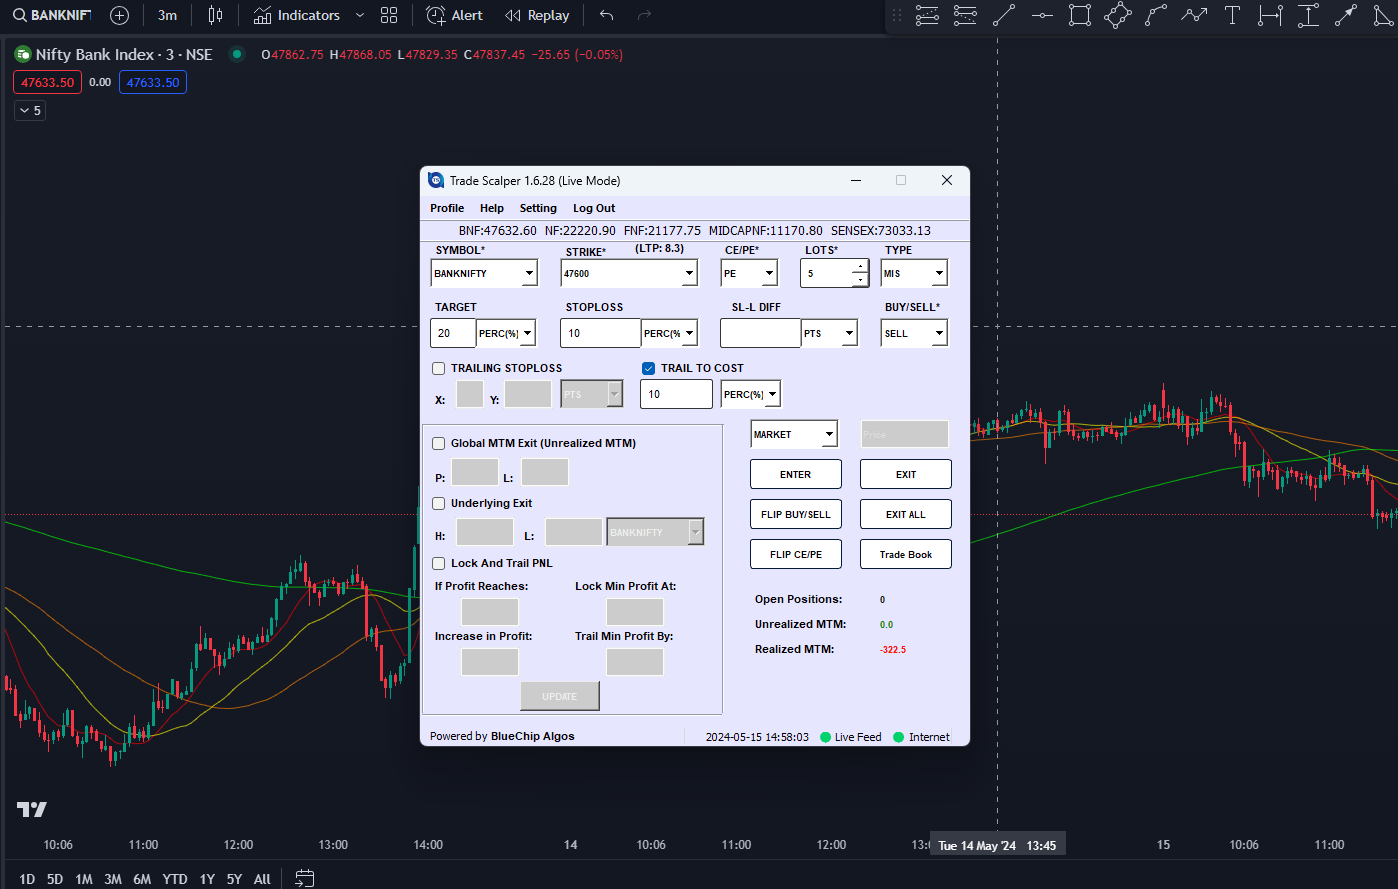Open the BUY/SELL dropdown showing SELL

click(x=914, y=333)
